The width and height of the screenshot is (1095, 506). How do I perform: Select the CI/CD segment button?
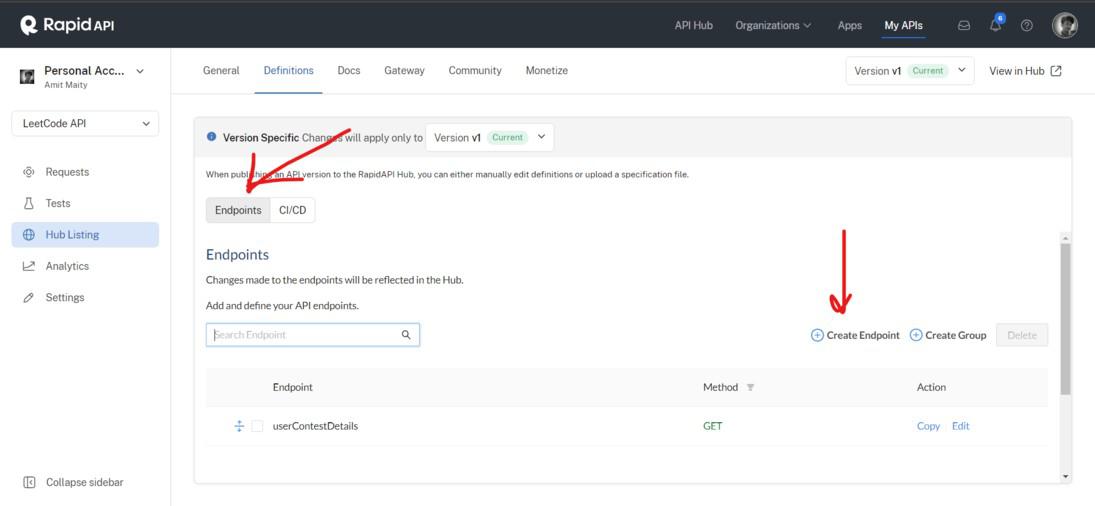(293, 210)
